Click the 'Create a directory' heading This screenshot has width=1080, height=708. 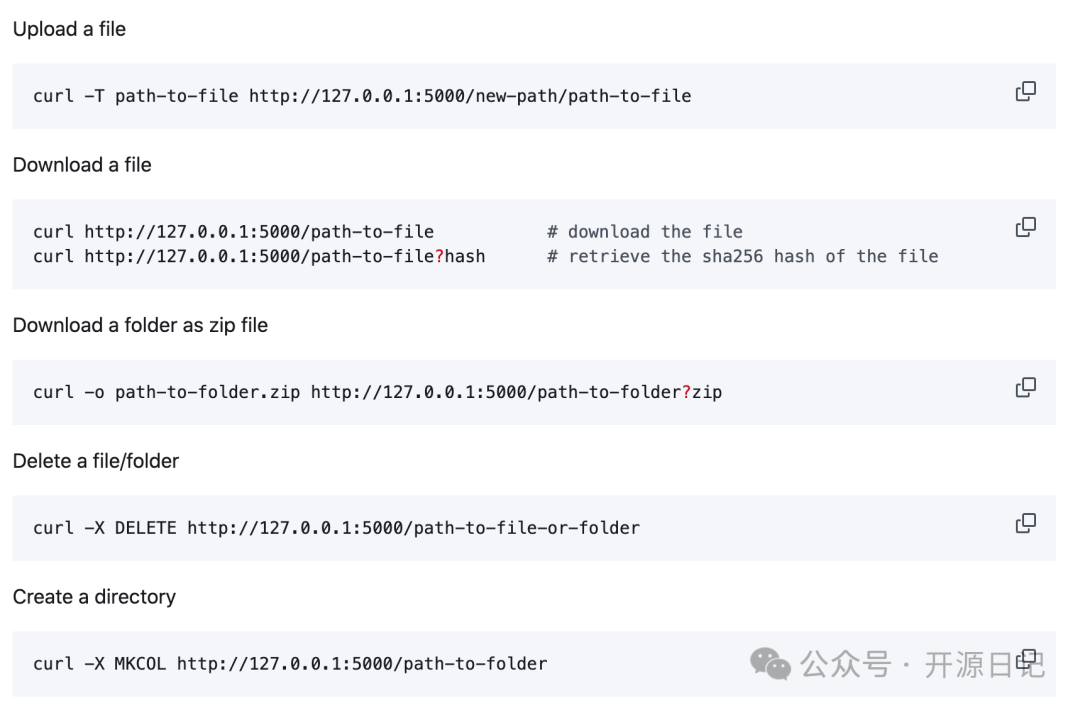tap(94, 597)
